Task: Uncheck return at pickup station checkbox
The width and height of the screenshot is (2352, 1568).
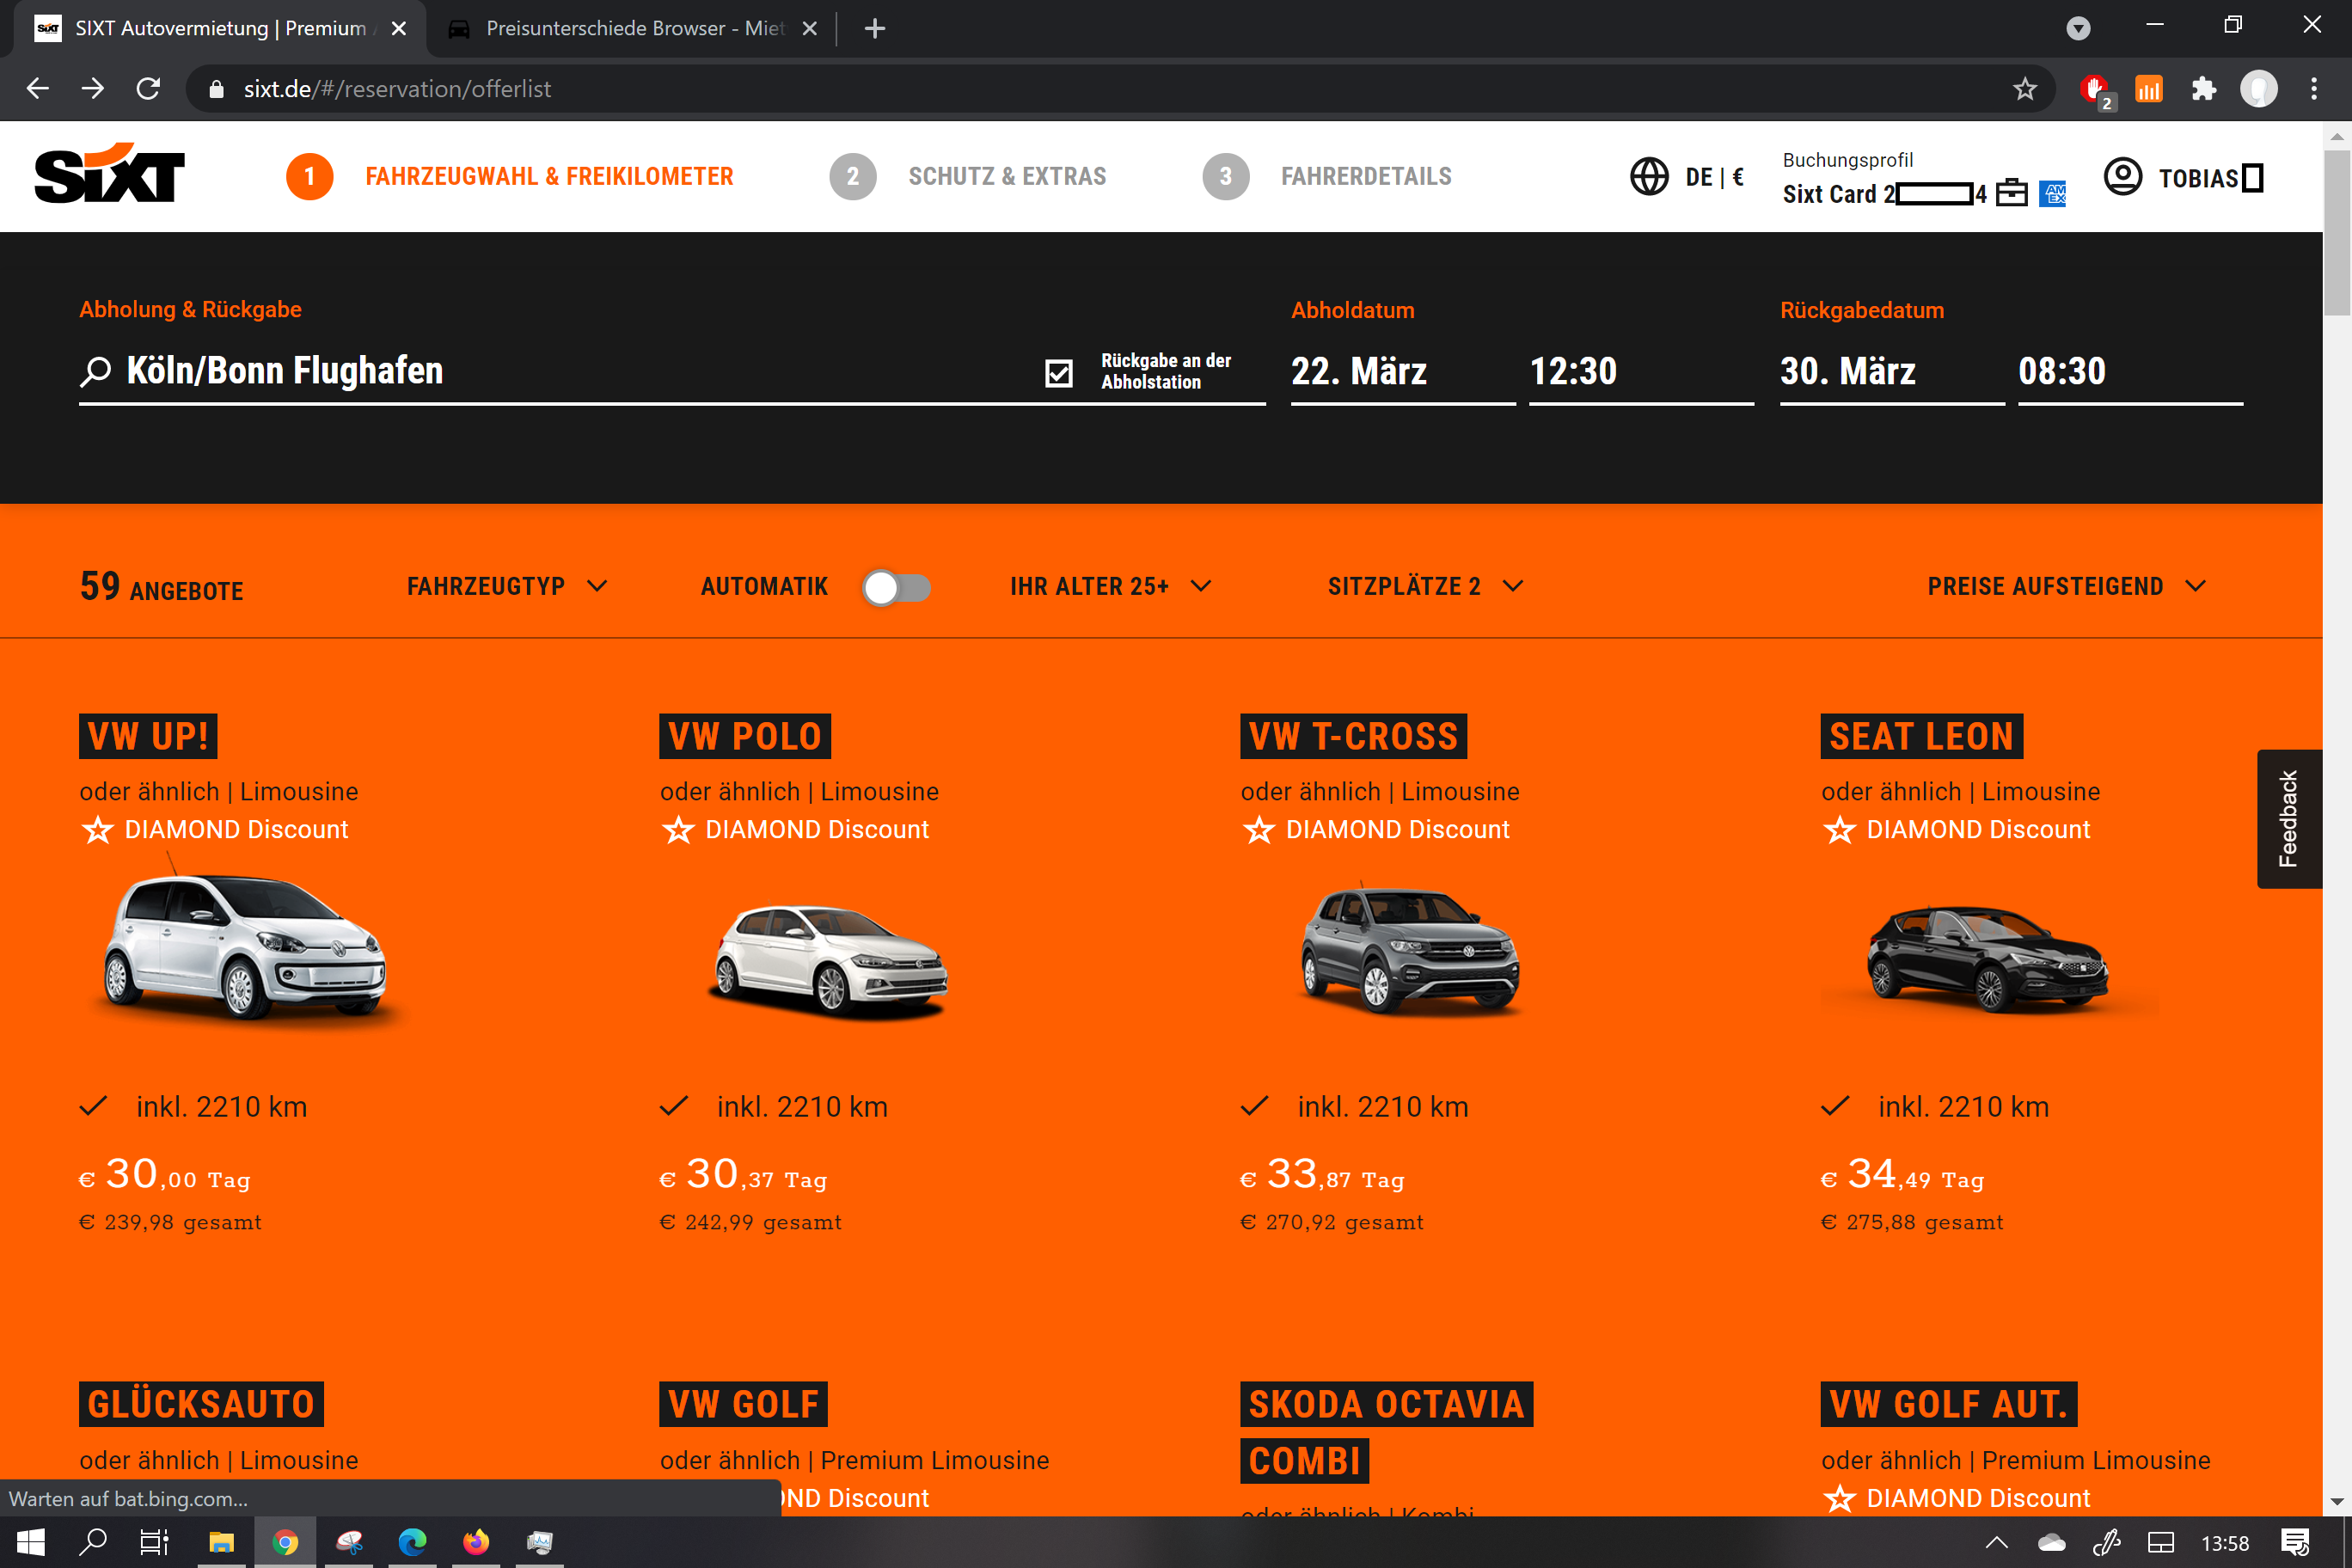Action: [1058, 373]
